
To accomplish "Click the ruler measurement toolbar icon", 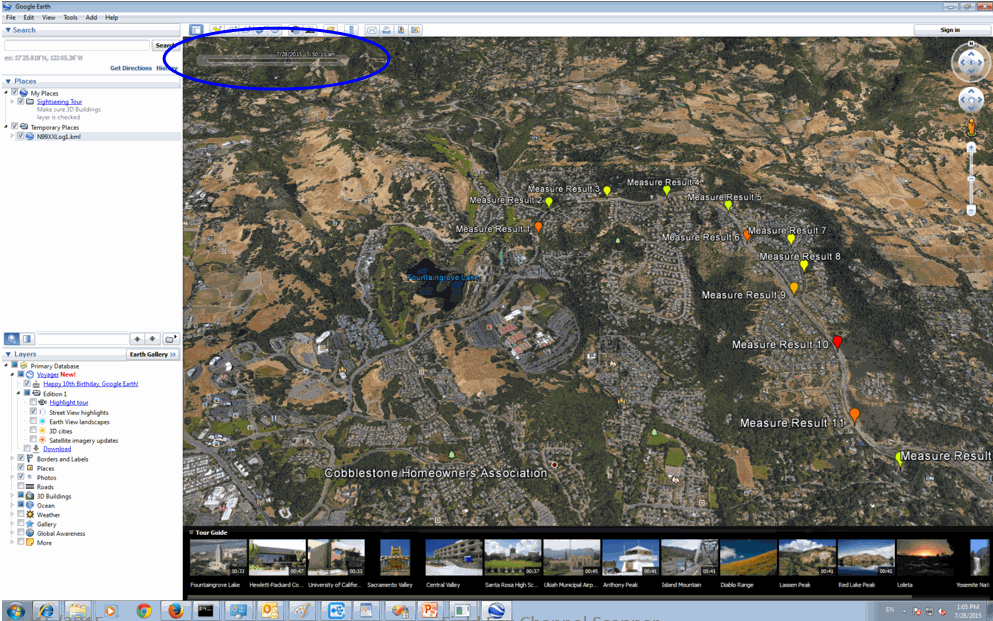I will coord(352,30).
